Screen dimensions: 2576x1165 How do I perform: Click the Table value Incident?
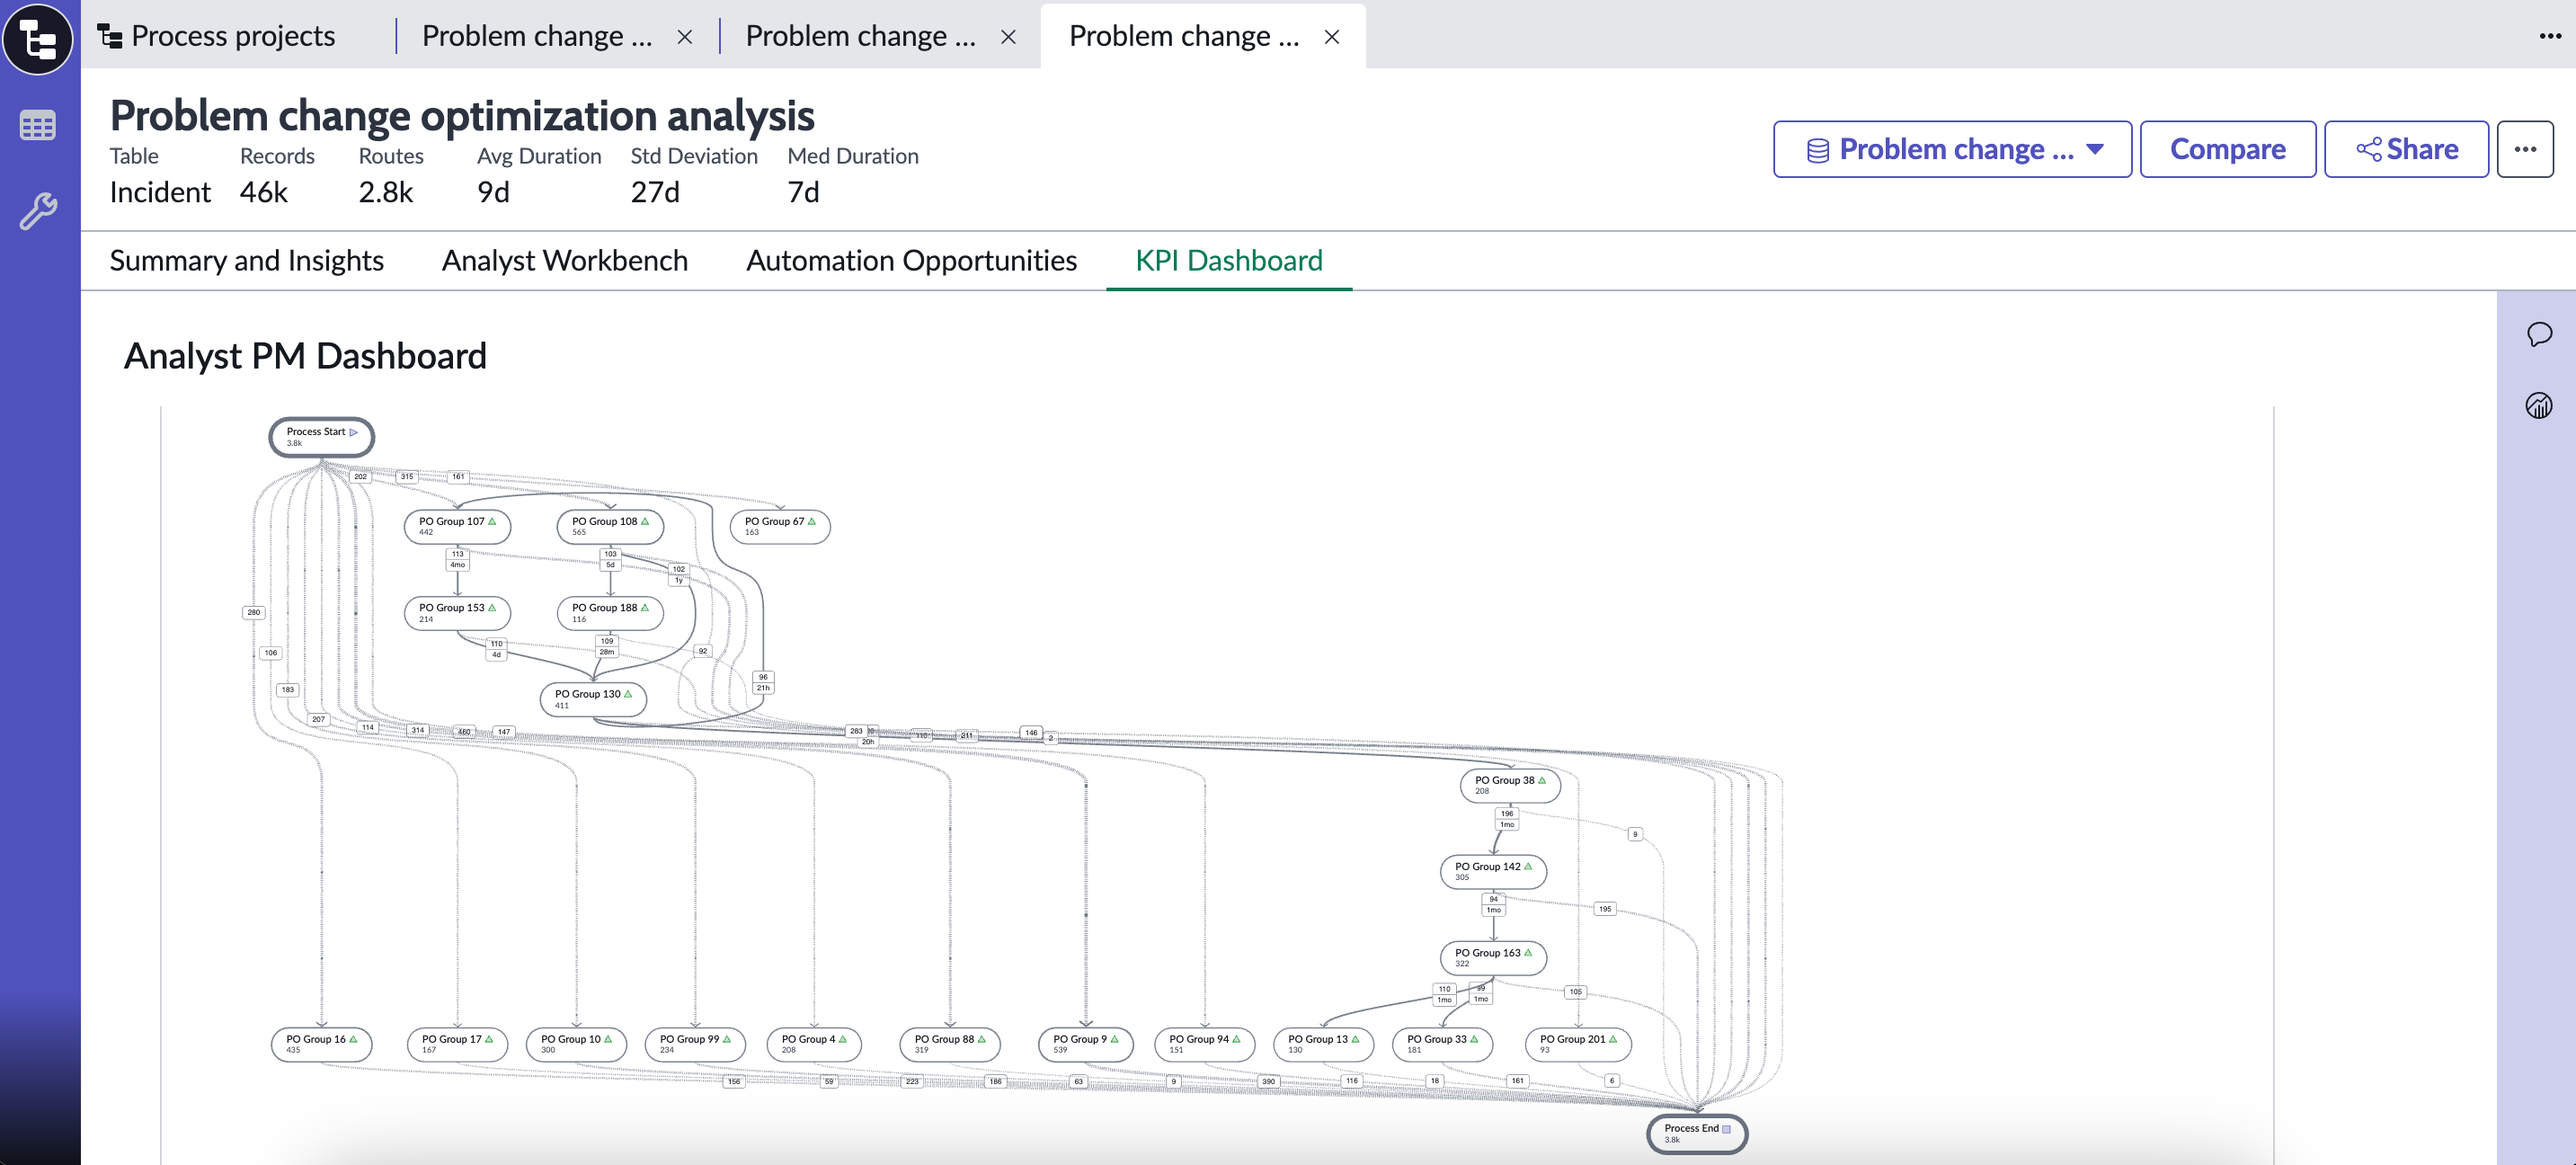pos(160,192)
